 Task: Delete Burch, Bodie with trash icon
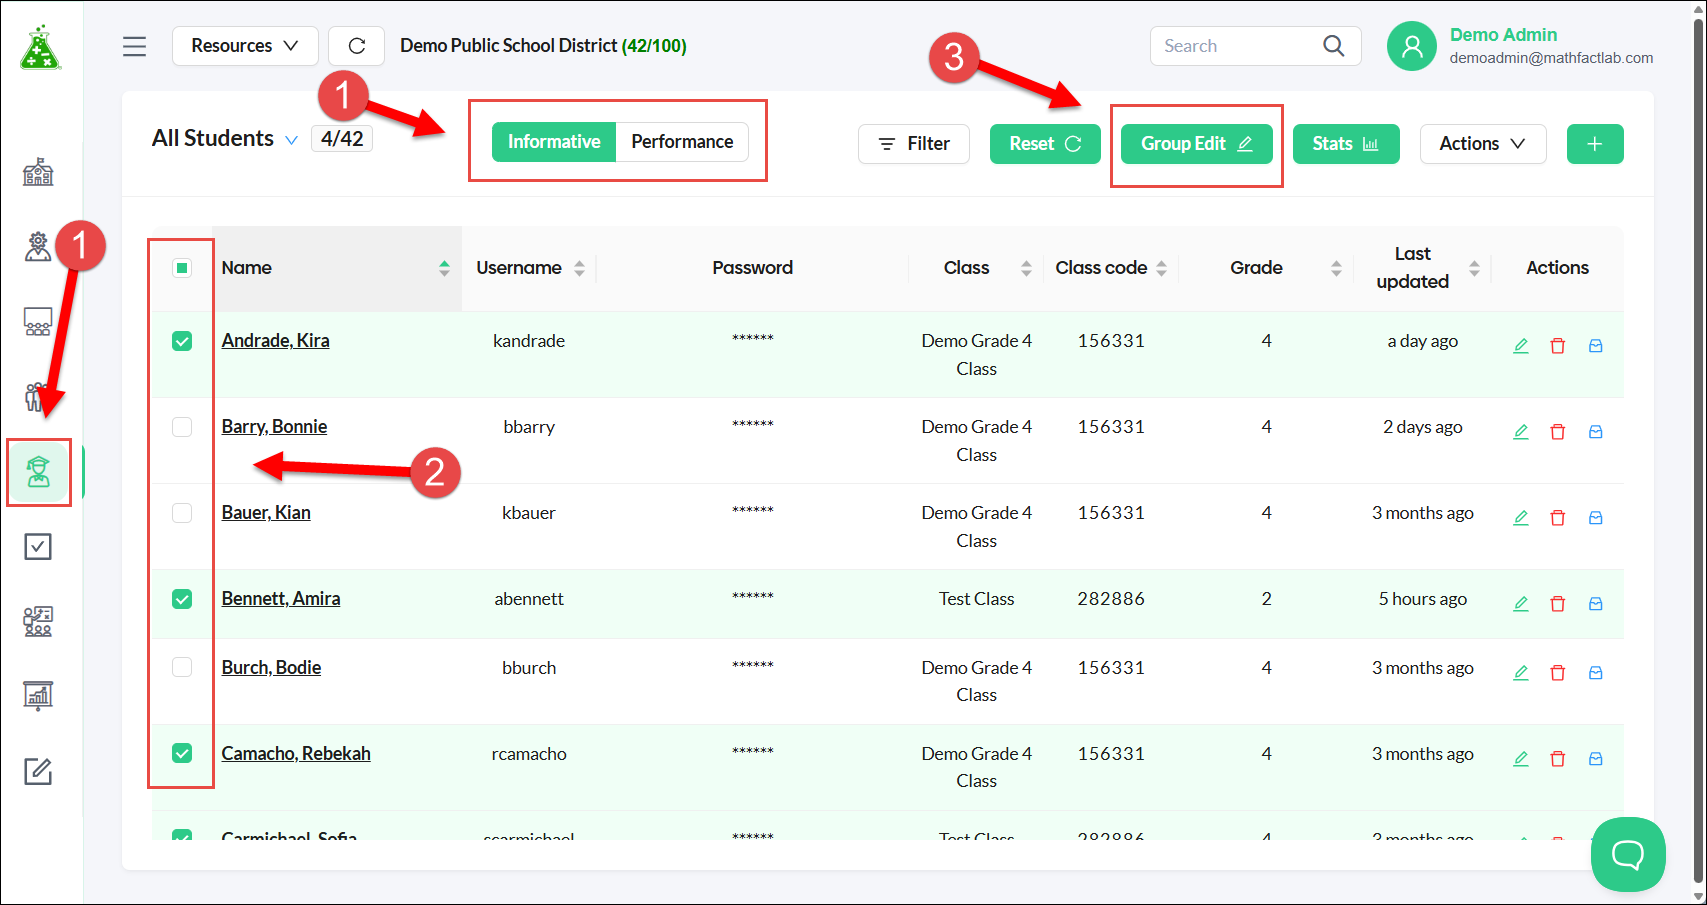point(1558,673)
